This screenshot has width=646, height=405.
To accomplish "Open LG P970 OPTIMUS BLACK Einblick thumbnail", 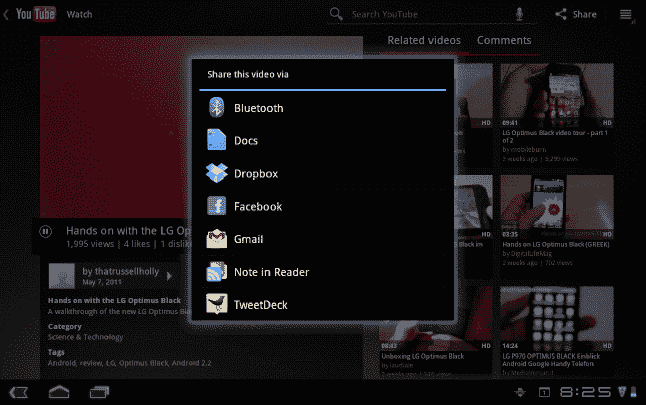I will click(557, 318).
